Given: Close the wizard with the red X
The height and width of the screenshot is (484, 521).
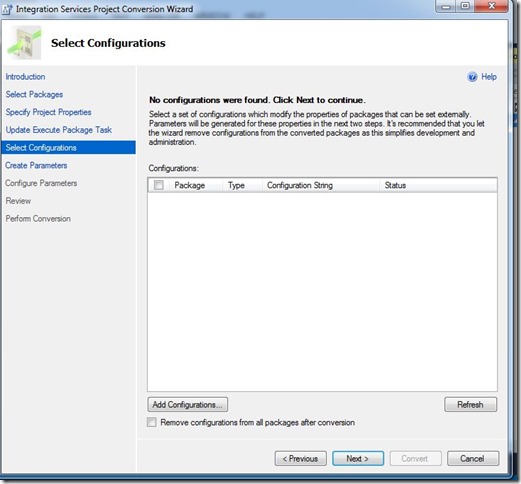Looking at the screenshot, I should pyautogui.click(x=491, y=6).
